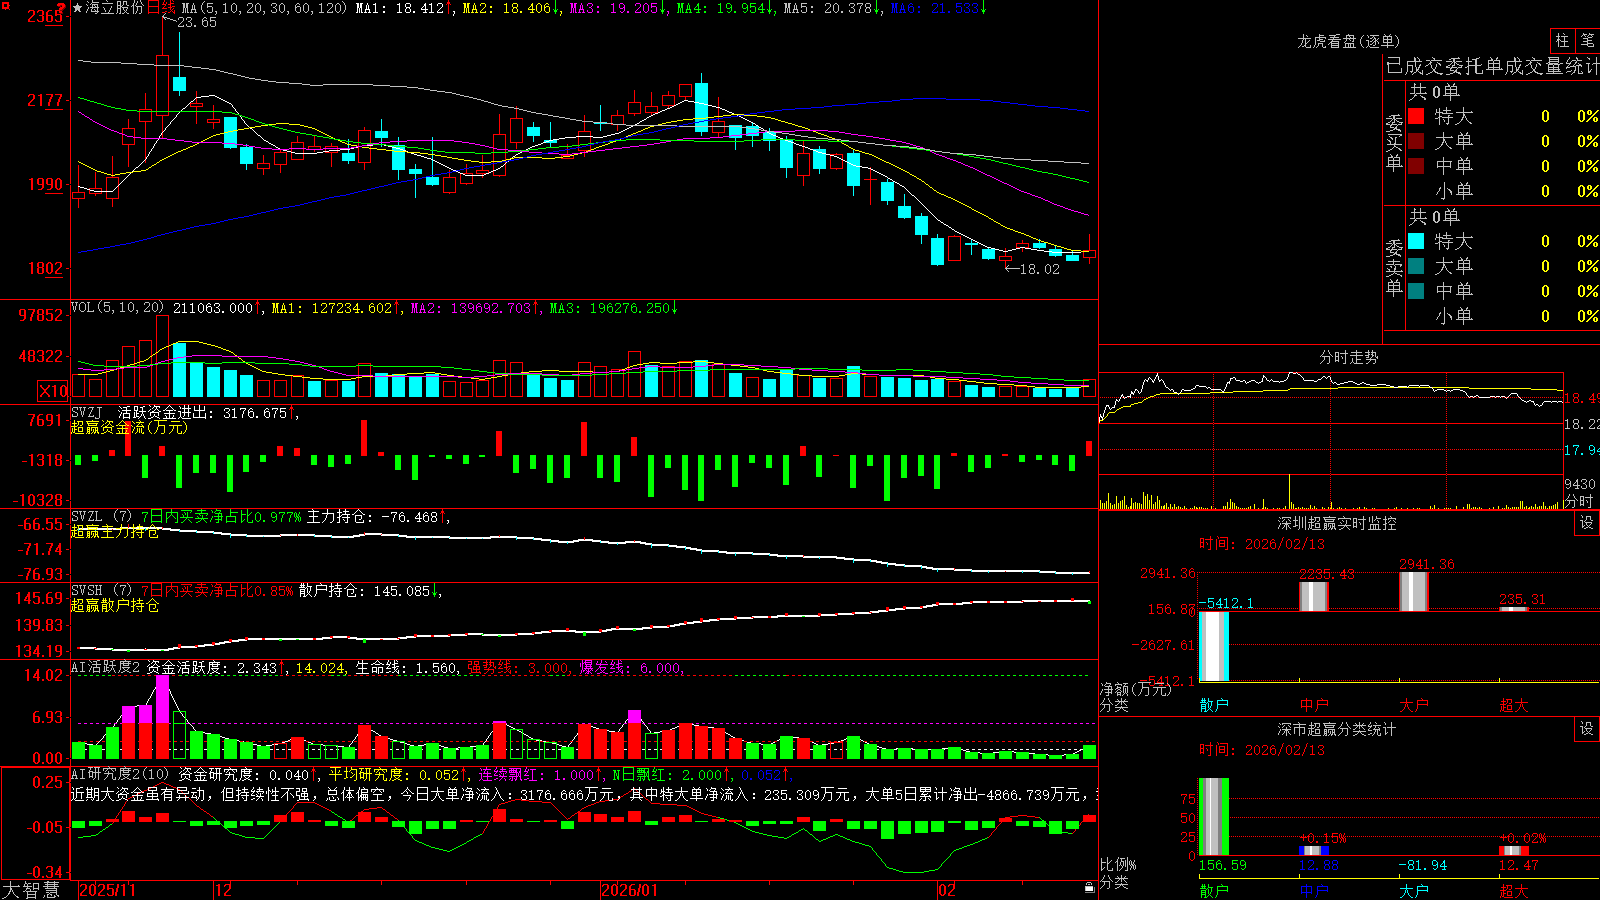
Task: Click the 散户持仓: 145.085 readout
Action: (x=371, y=590)
